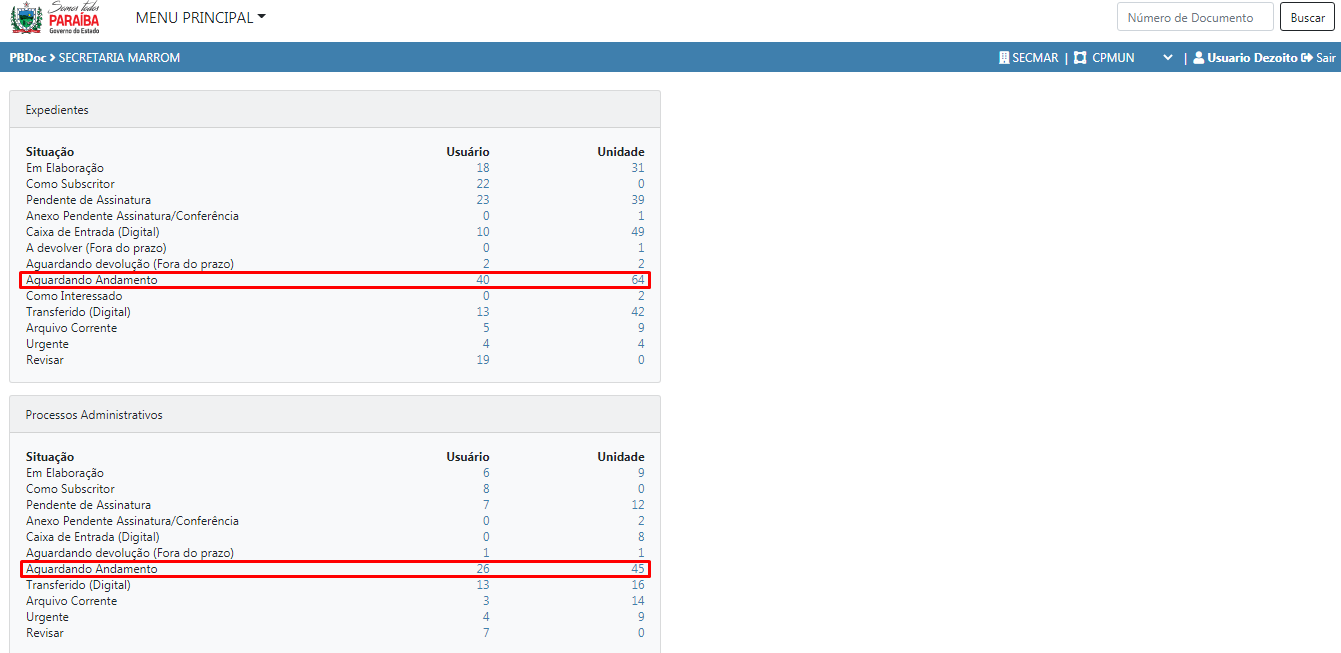Screen dimensions: 1341x653
Task: Open Expedientes Transferido (Digital) unit count 42
Action: [x=638, y=312]
